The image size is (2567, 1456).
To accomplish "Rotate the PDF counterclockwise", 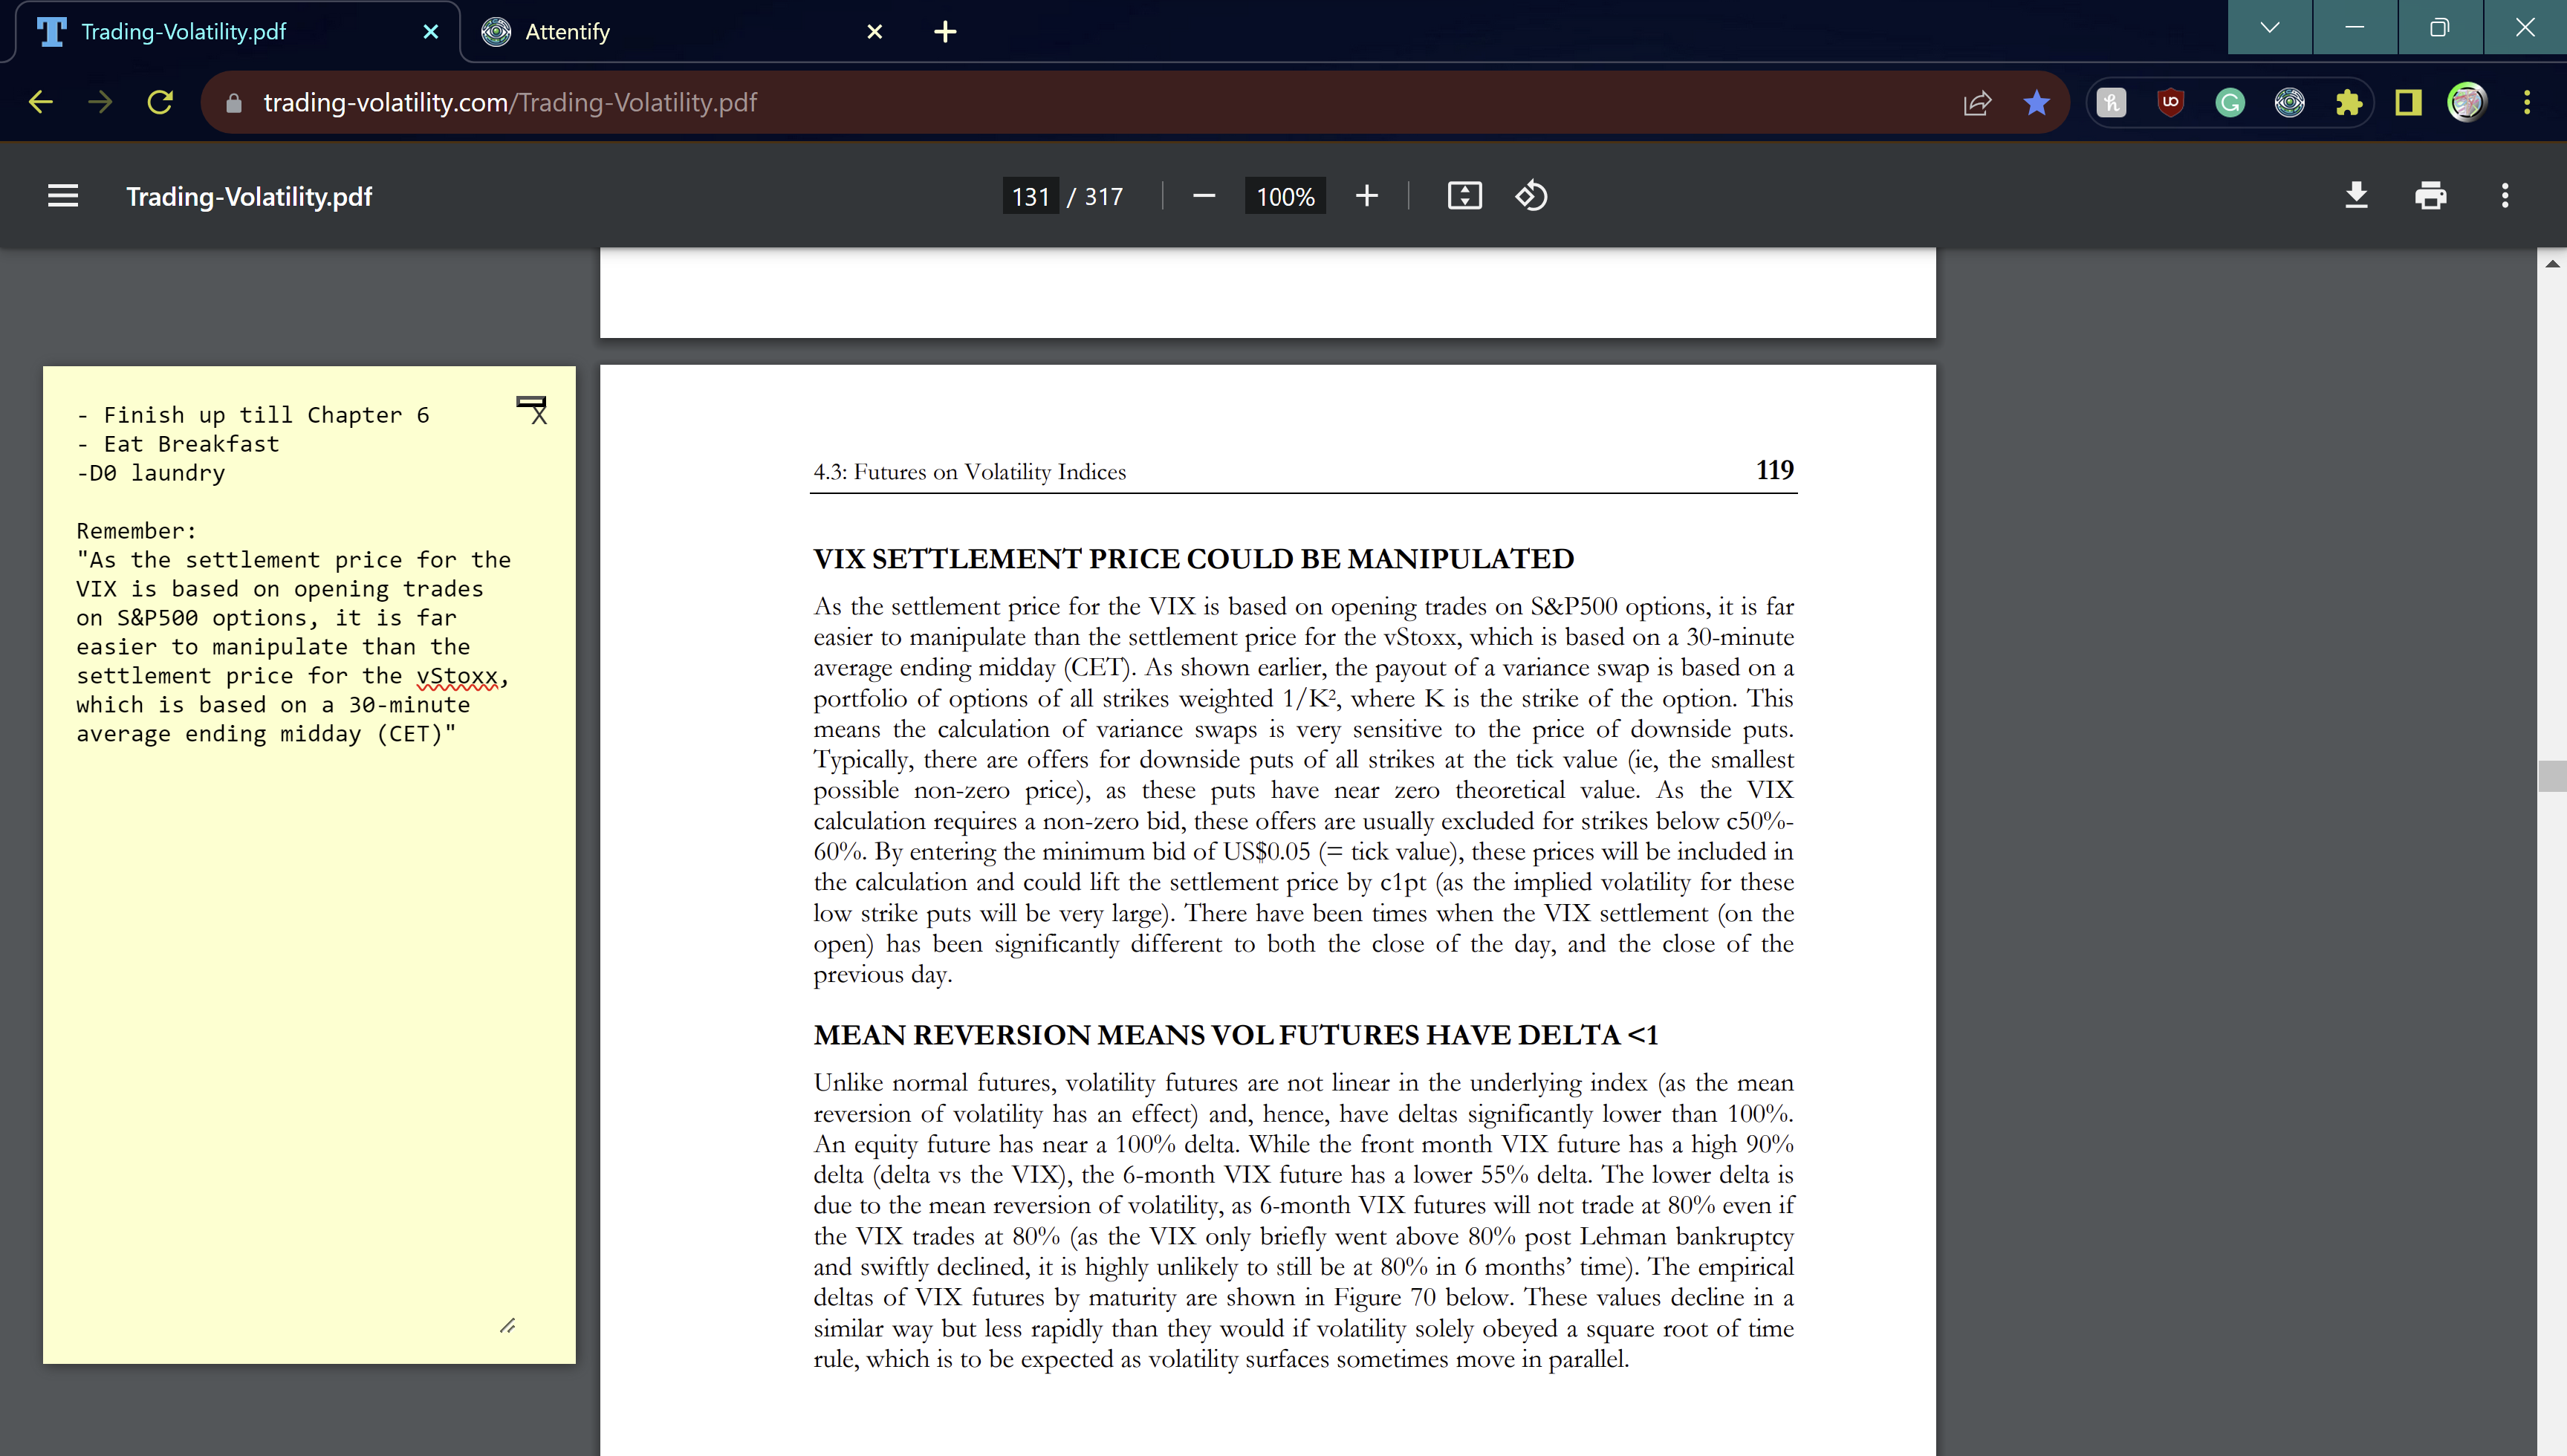I will tap(1531, 196).
